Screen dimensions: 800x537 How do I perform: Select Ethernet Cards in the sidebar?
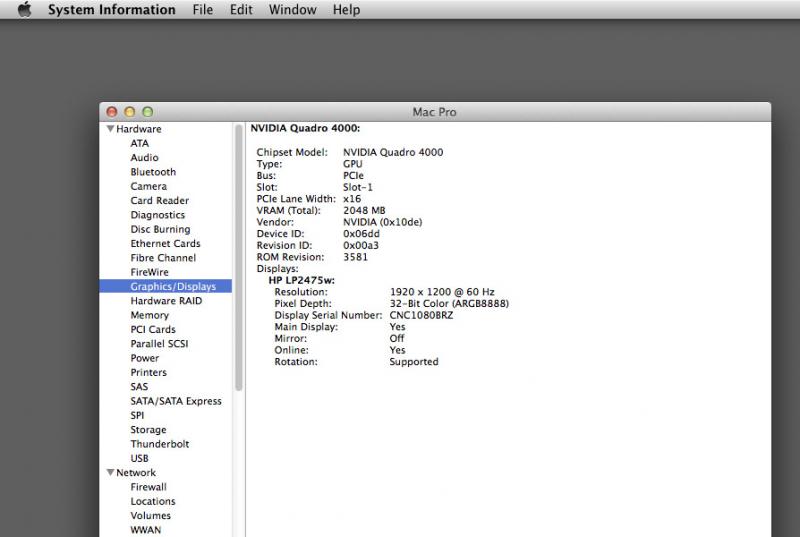(x=165, y=243)
